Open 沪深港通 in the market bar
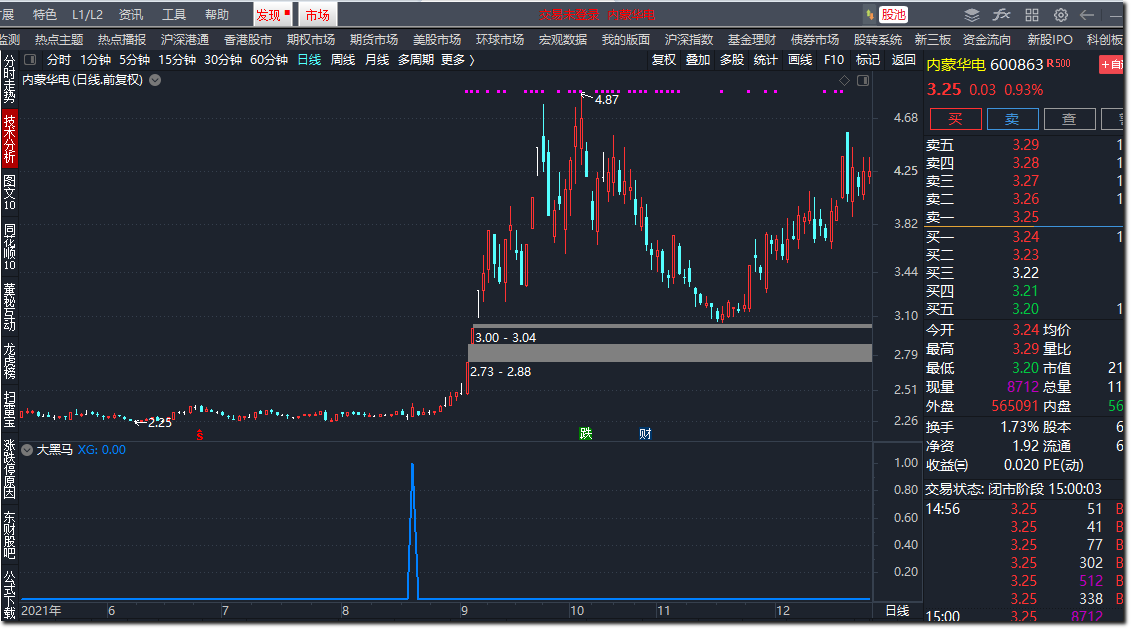 [185, 40]
